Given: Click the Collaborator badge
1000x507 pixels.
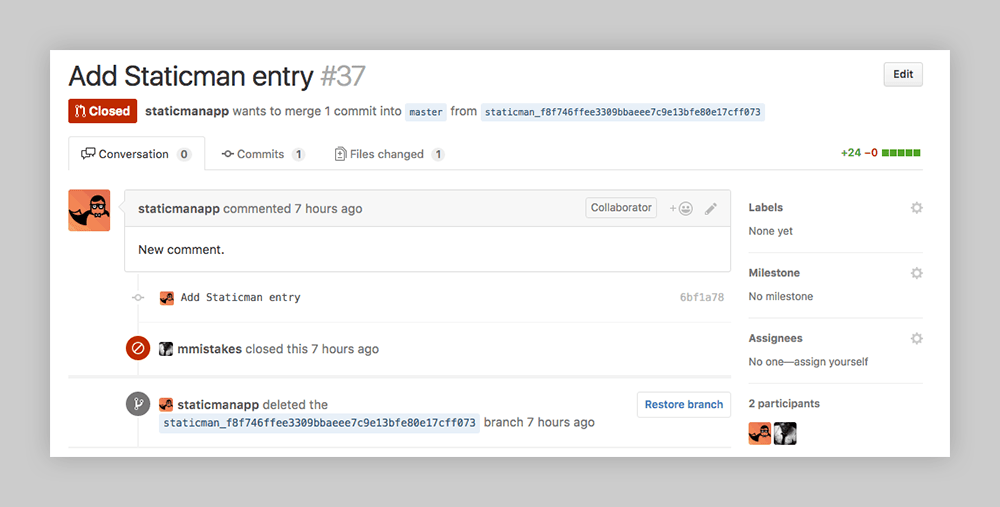Looking at the screenshot, I should click(x=621, y=208).
